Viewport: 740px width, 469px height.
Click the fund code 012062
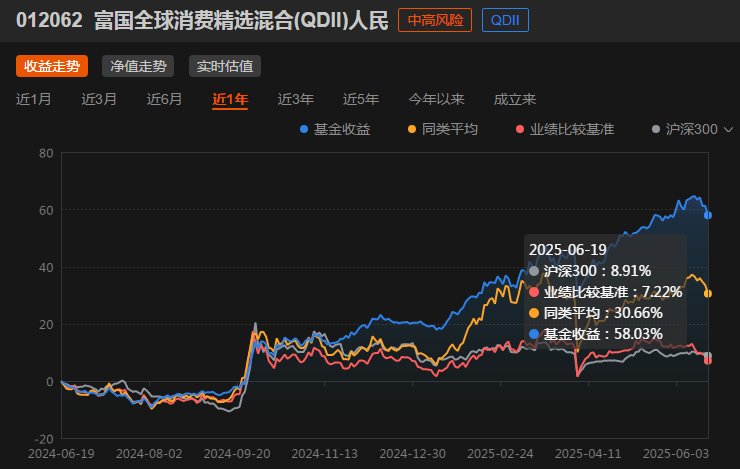point(49,21)
